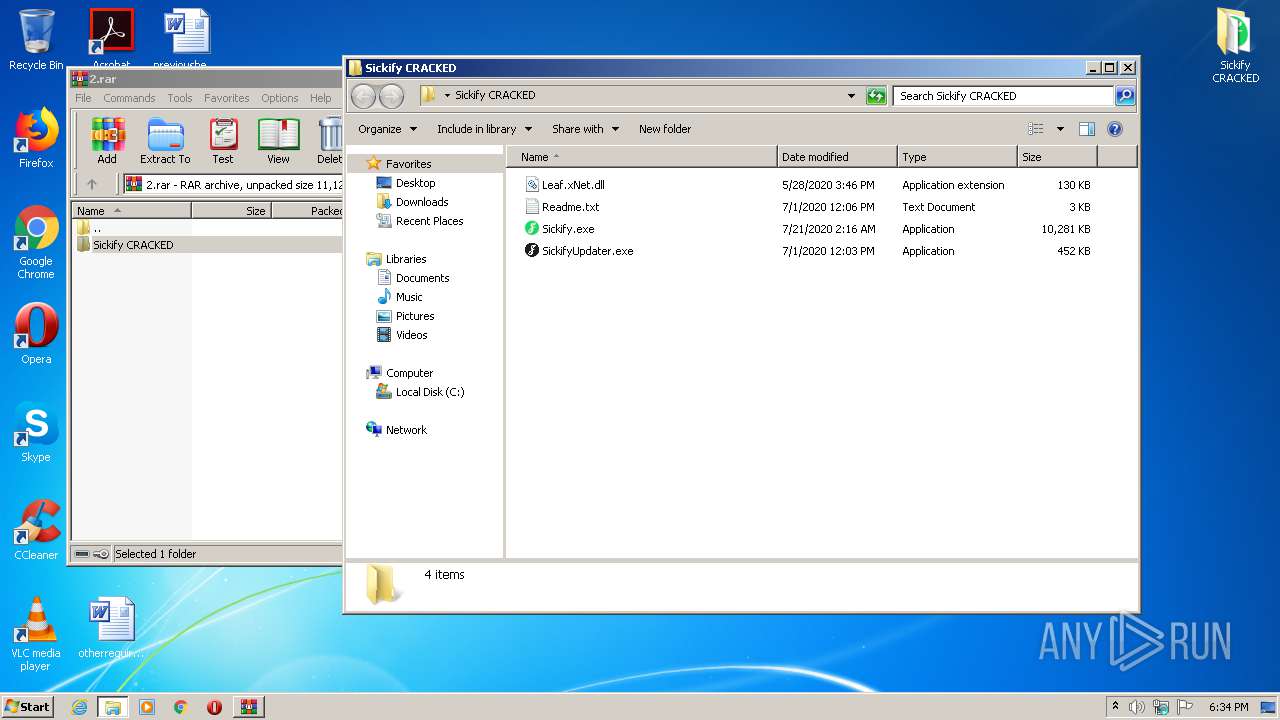Image resolution: width=1280 pixels, height=720 pixels.
Task: Select the VLC media player desktop icon
Action: [x=36, y=635]
